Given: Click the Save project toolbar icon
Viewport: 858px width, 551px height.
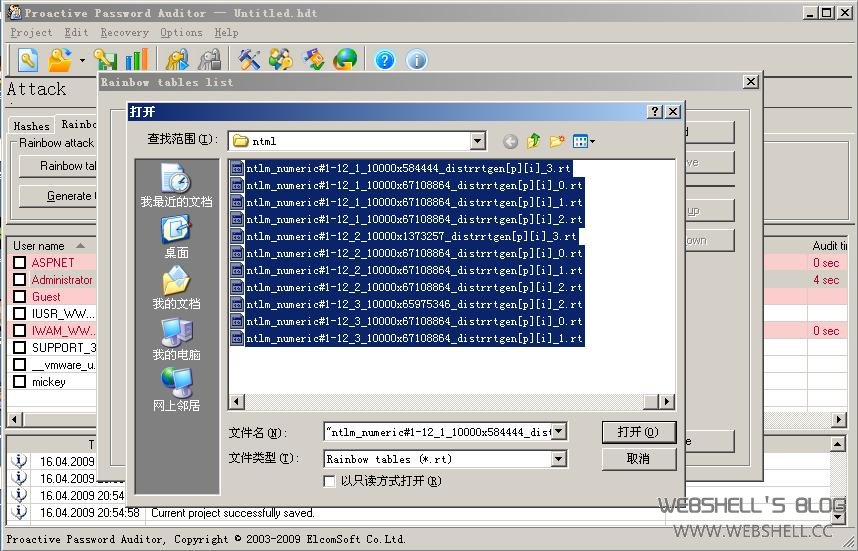Looking at the screenshot, I should click(105, 60).
